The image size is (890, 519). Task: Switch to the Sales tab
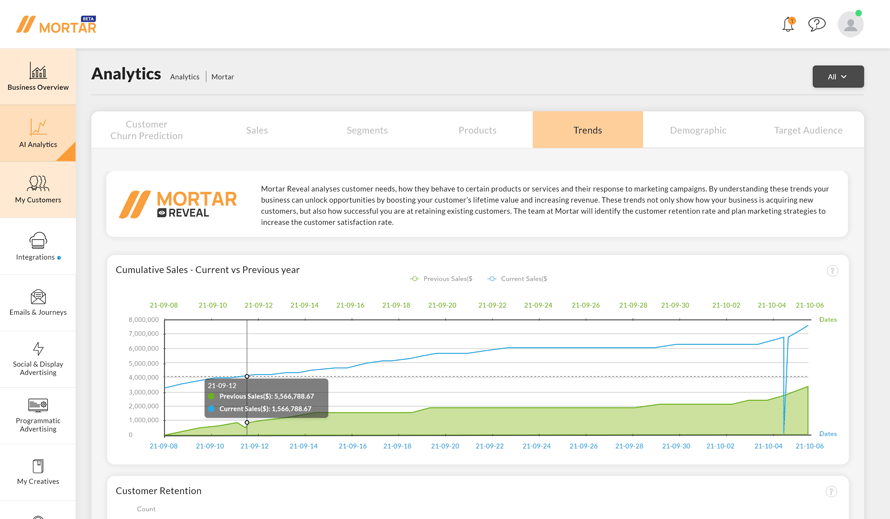click(257, 130)
